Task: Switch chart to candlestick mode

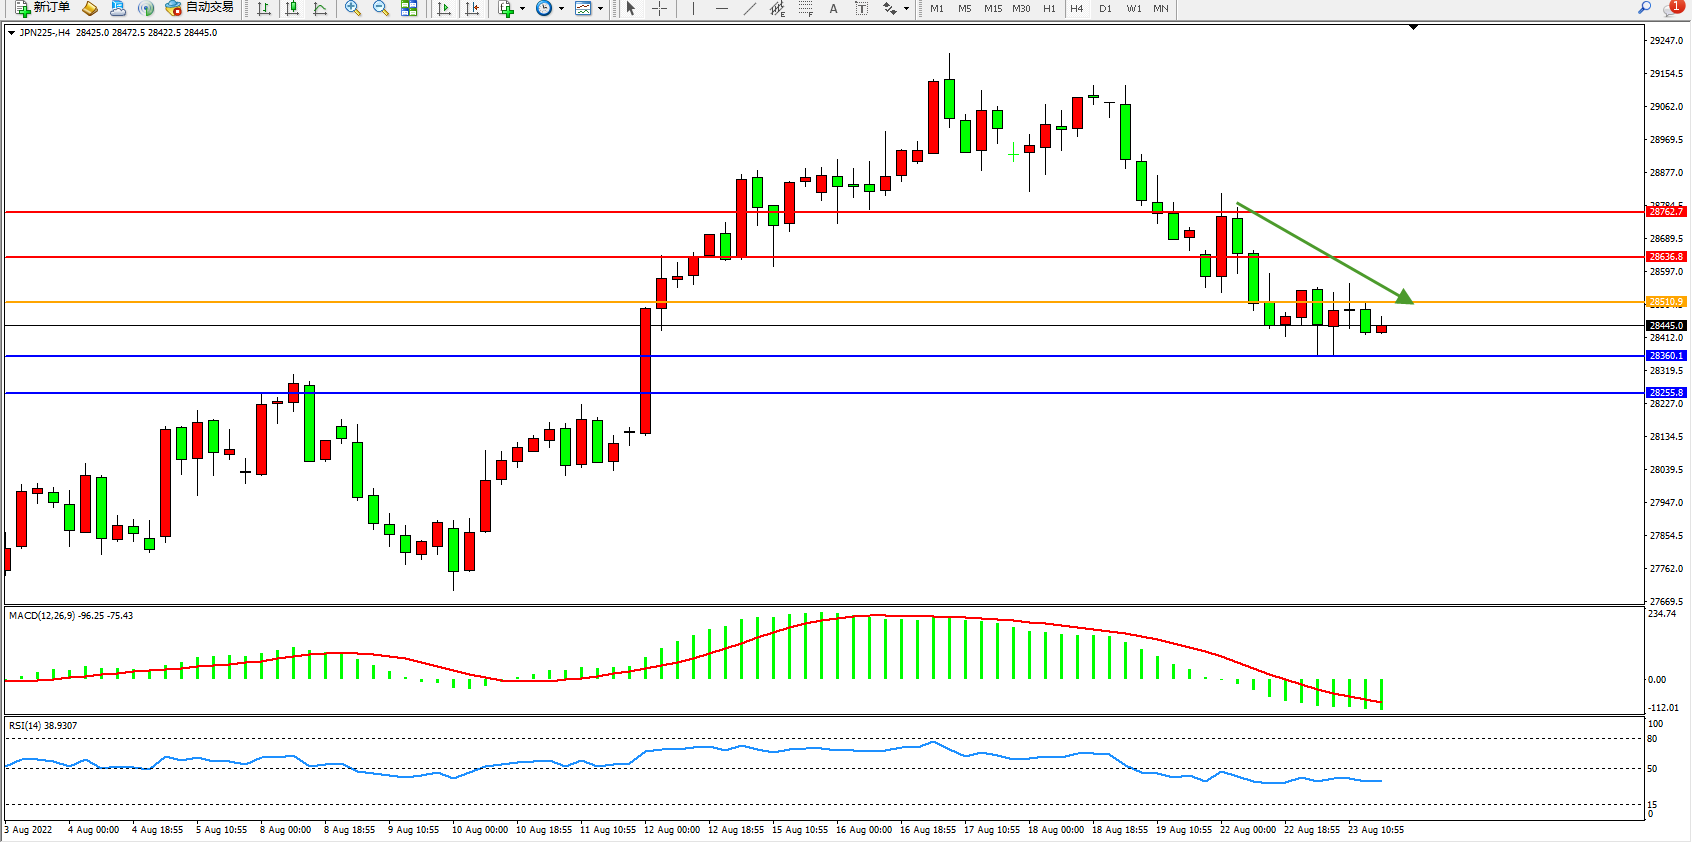Action: click(292, 8)
